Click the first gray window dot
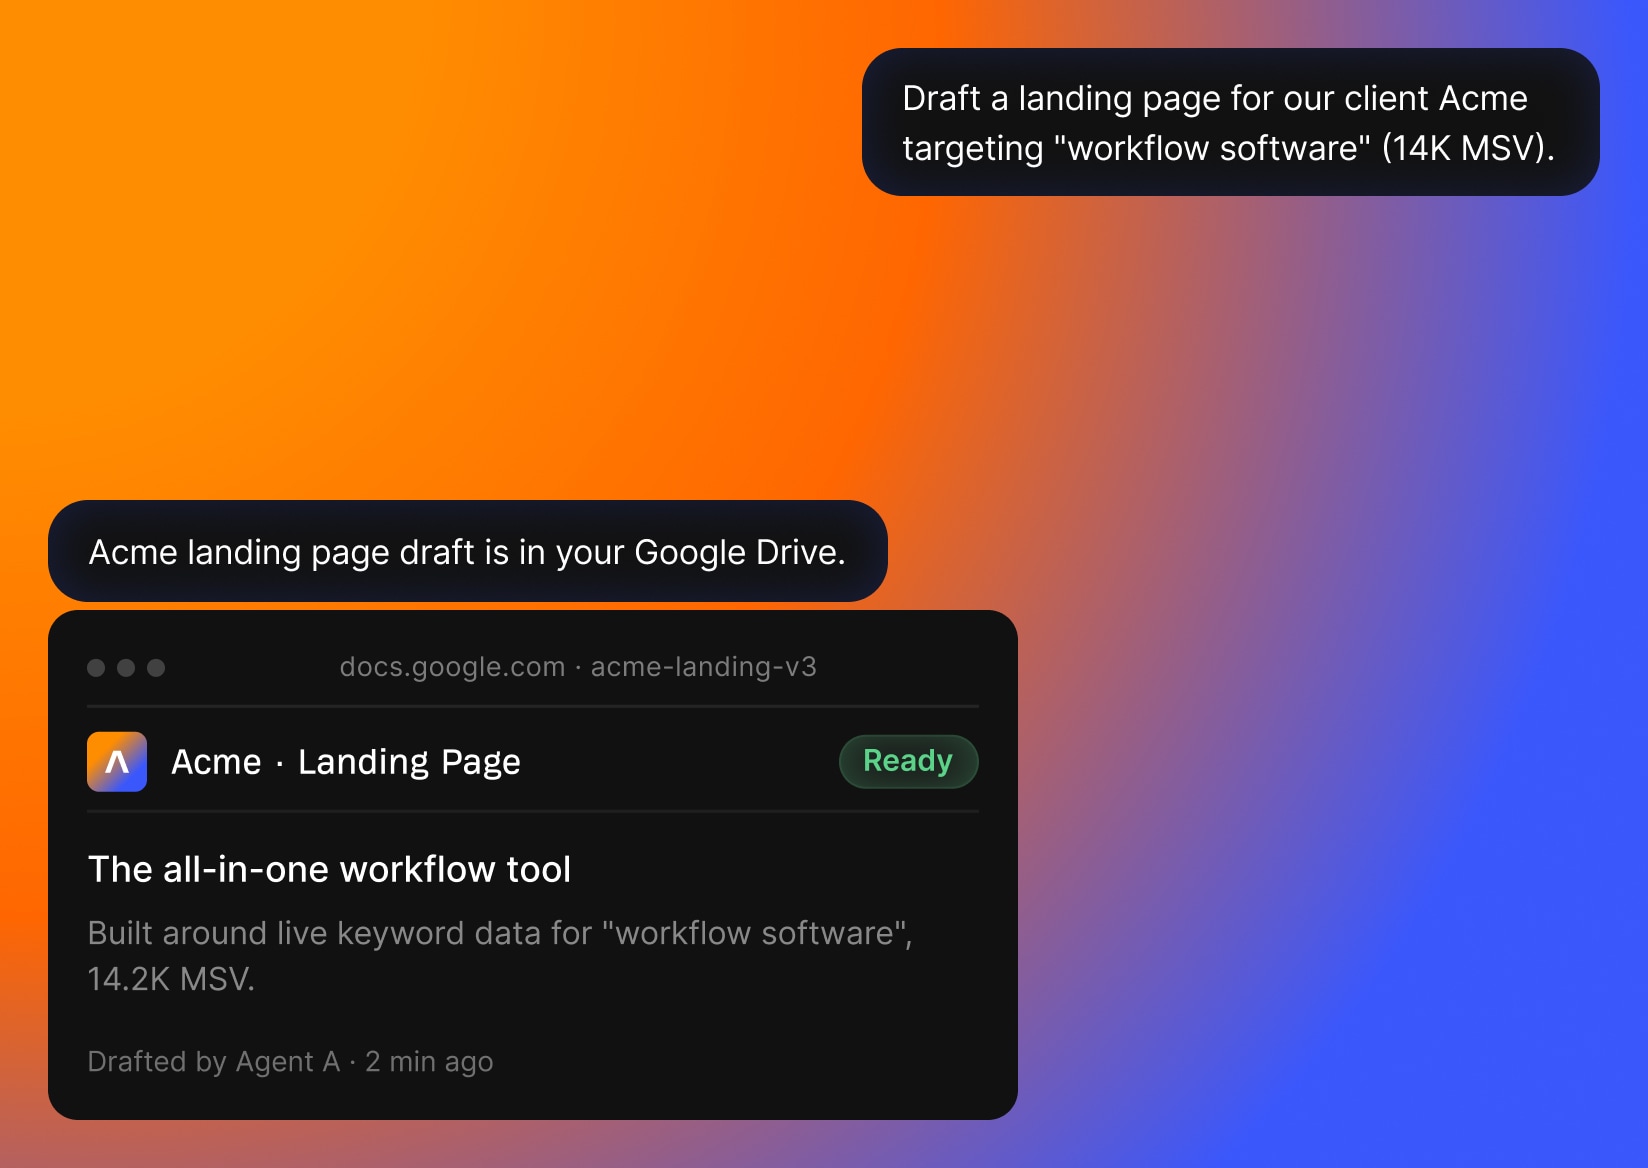1648x1168 pixels. pyautogui.click(x=96, y=668)
